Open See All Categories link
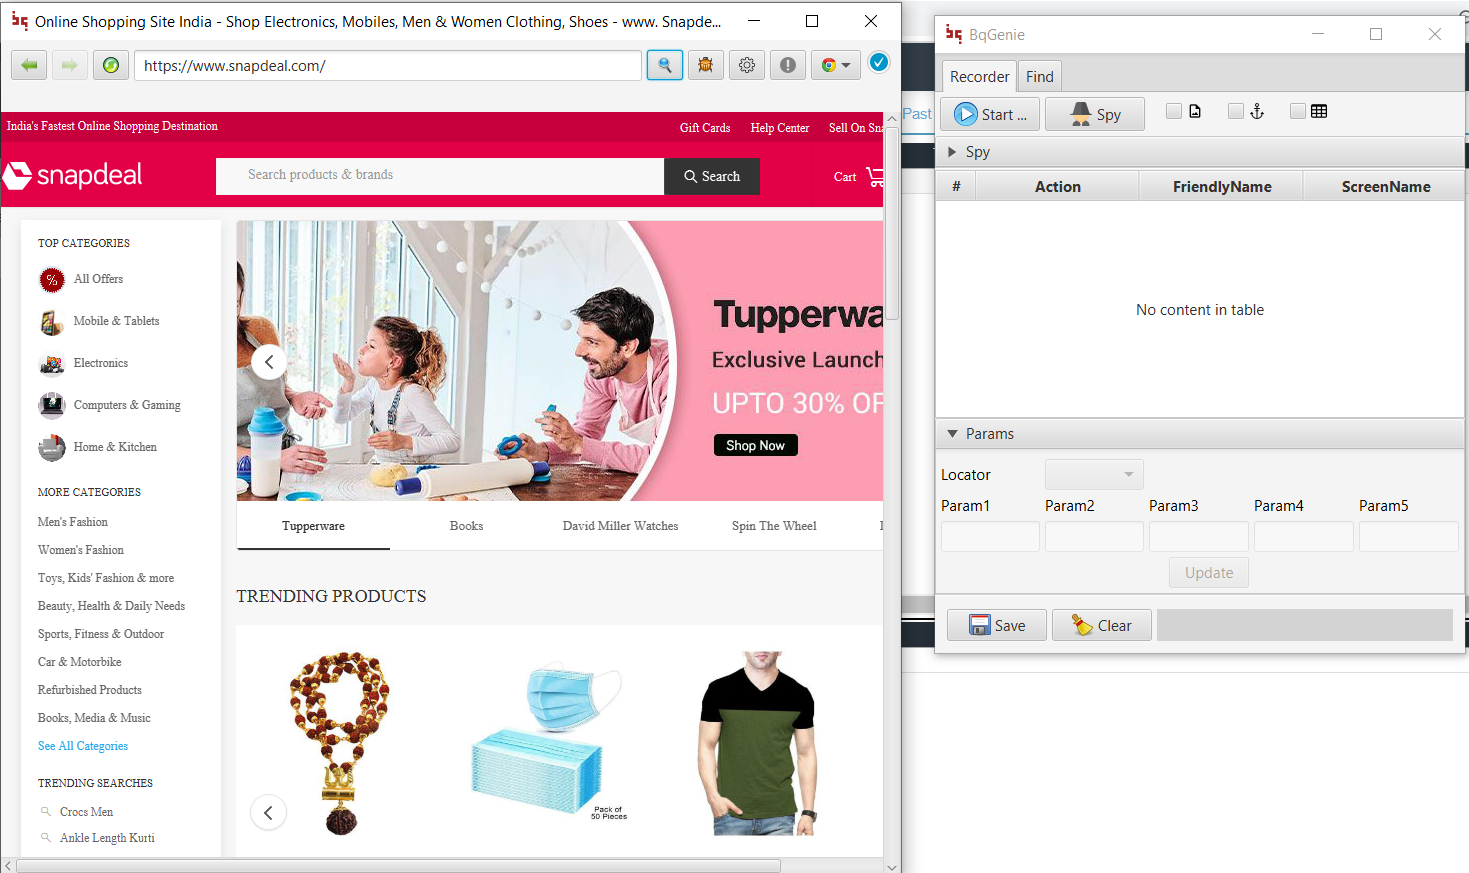 pos(83,746)
